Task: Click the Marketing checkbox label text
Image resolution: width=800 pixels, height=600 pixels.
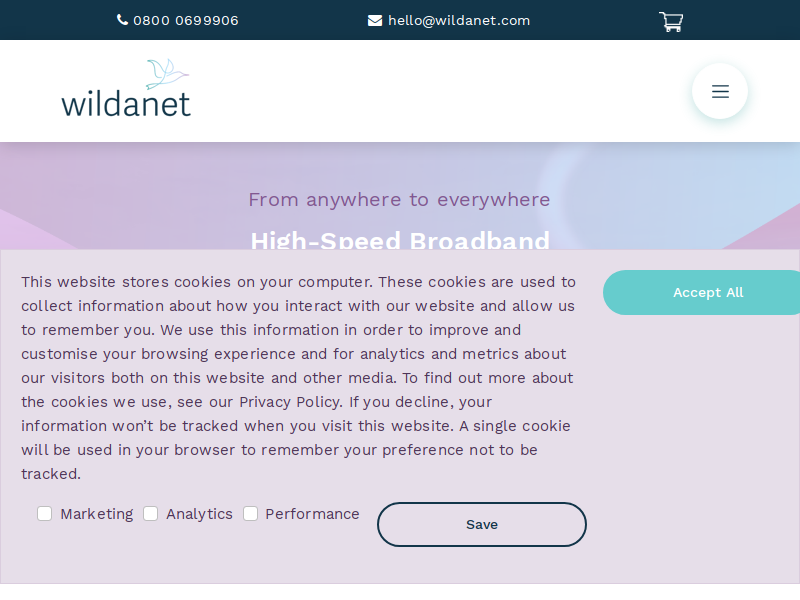Action: pyautogui.click(x=96, y=514)
